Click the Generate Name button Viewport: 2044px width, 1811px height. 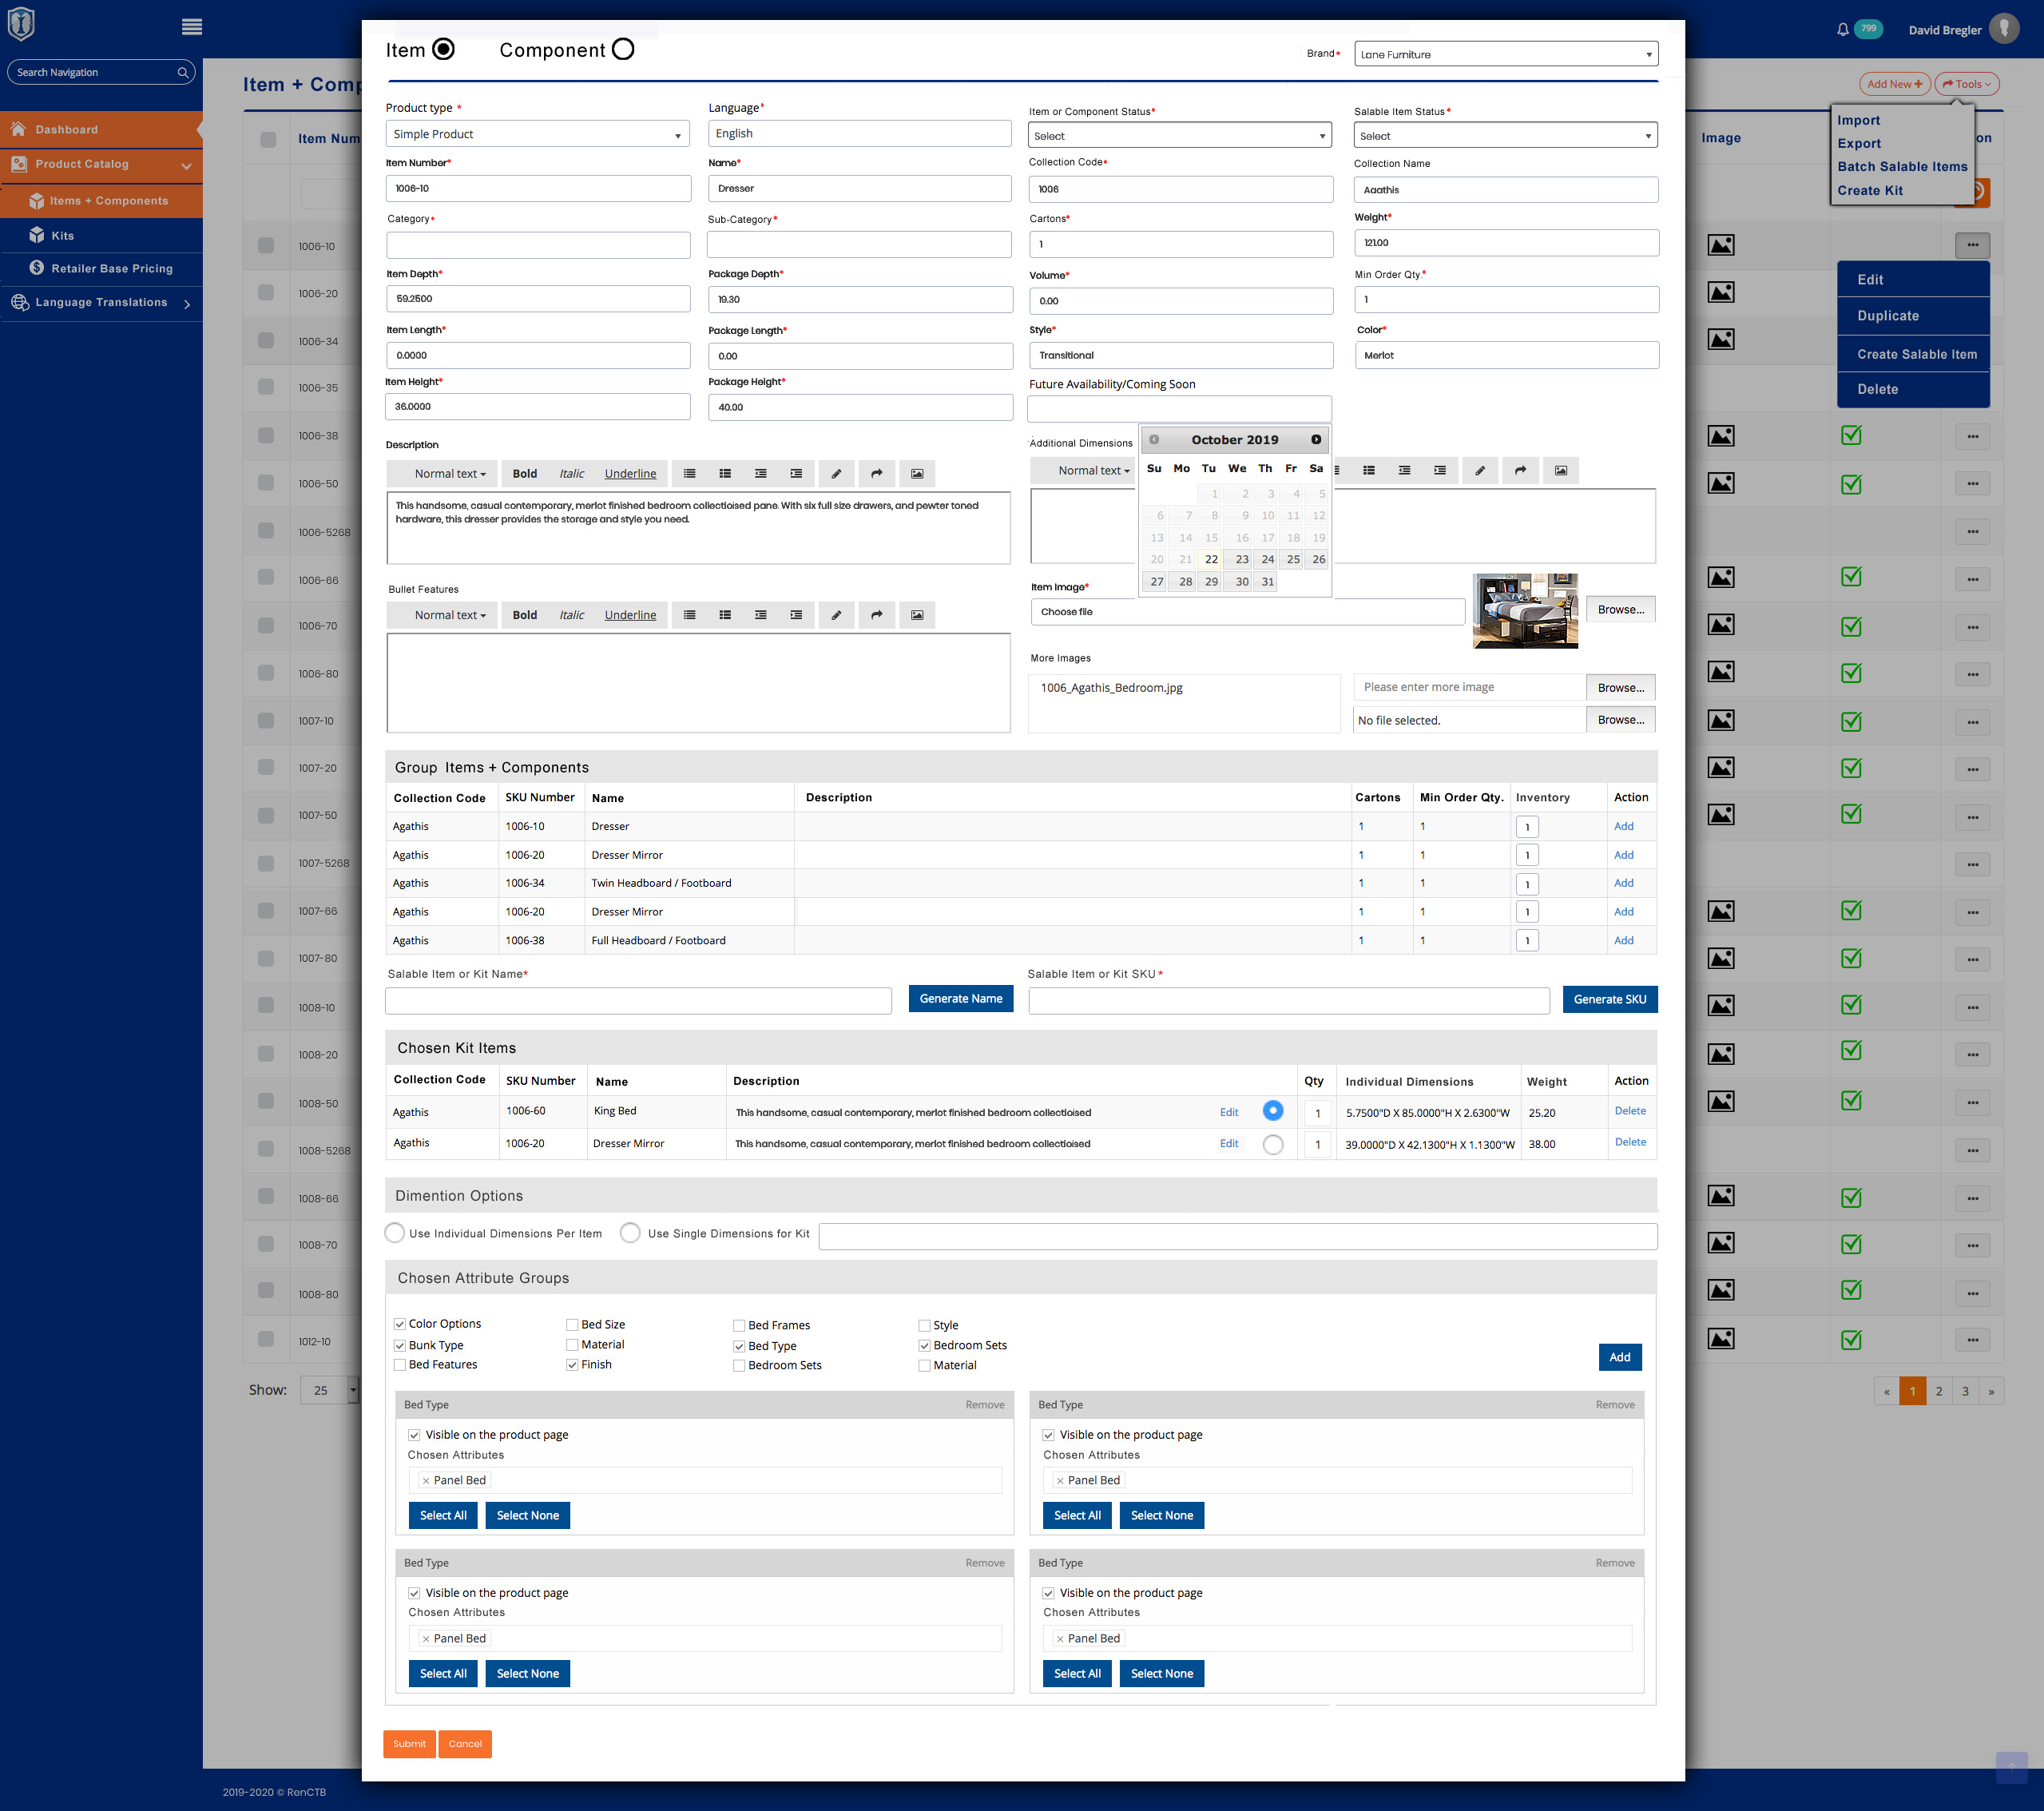(x=960, y=998)
